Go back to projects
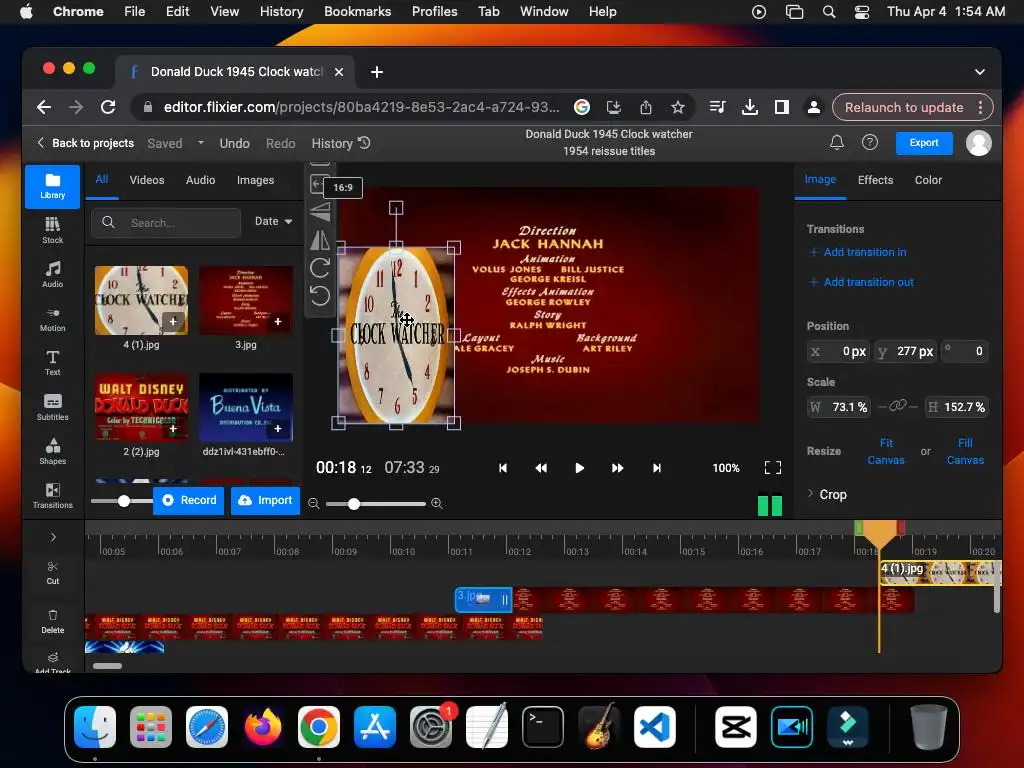Image resolution: width=1024 pixels, height=768 pixels. click(x=85, y=142)
